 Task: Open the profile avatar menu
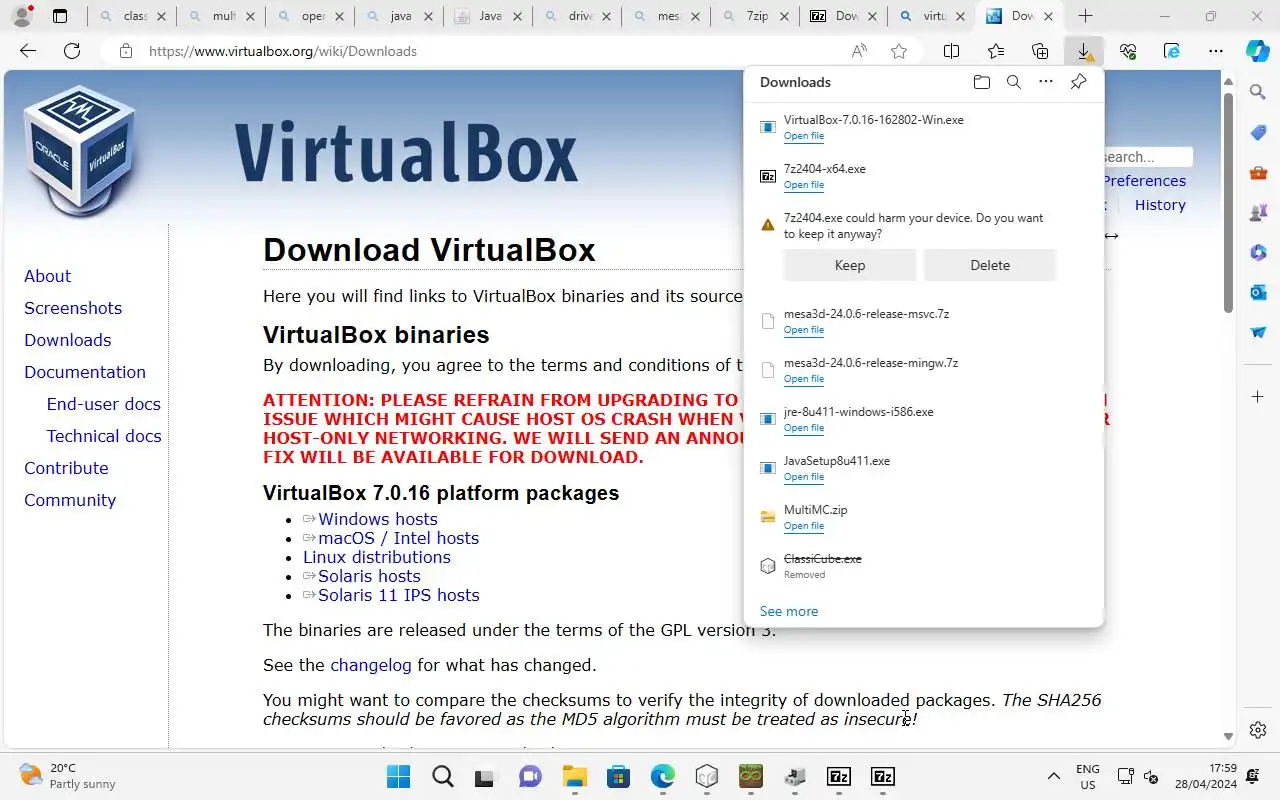pos(22,16)
